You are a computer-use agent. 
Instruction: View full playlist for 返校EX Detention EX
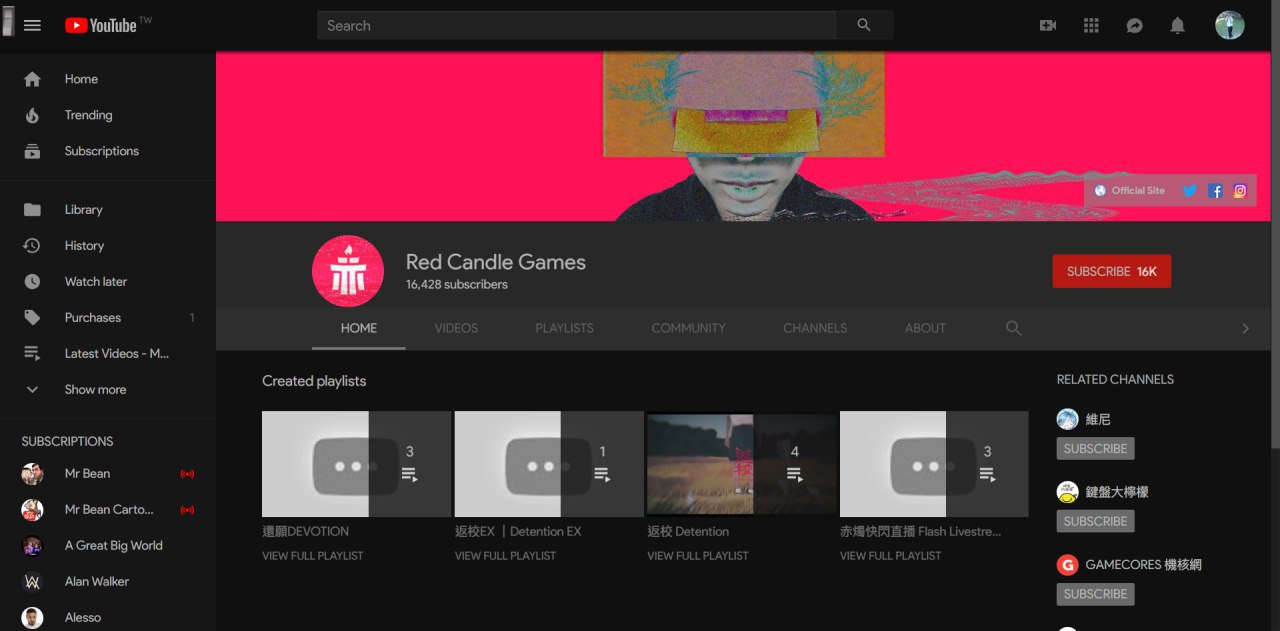pos(505,556)
